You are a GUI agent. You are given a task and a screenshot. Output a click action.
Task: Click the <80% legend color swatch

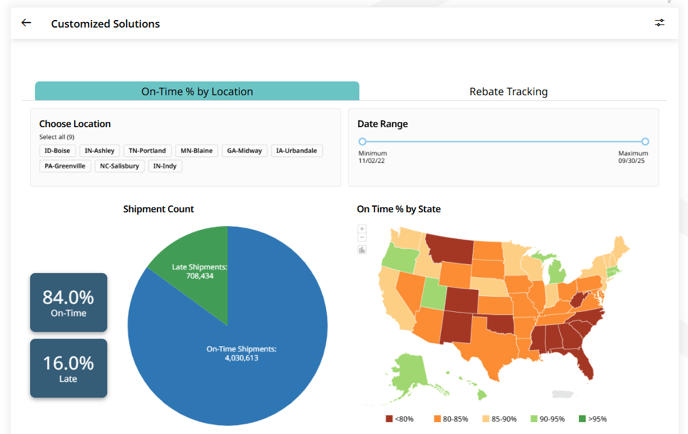(x=389, y=419)
